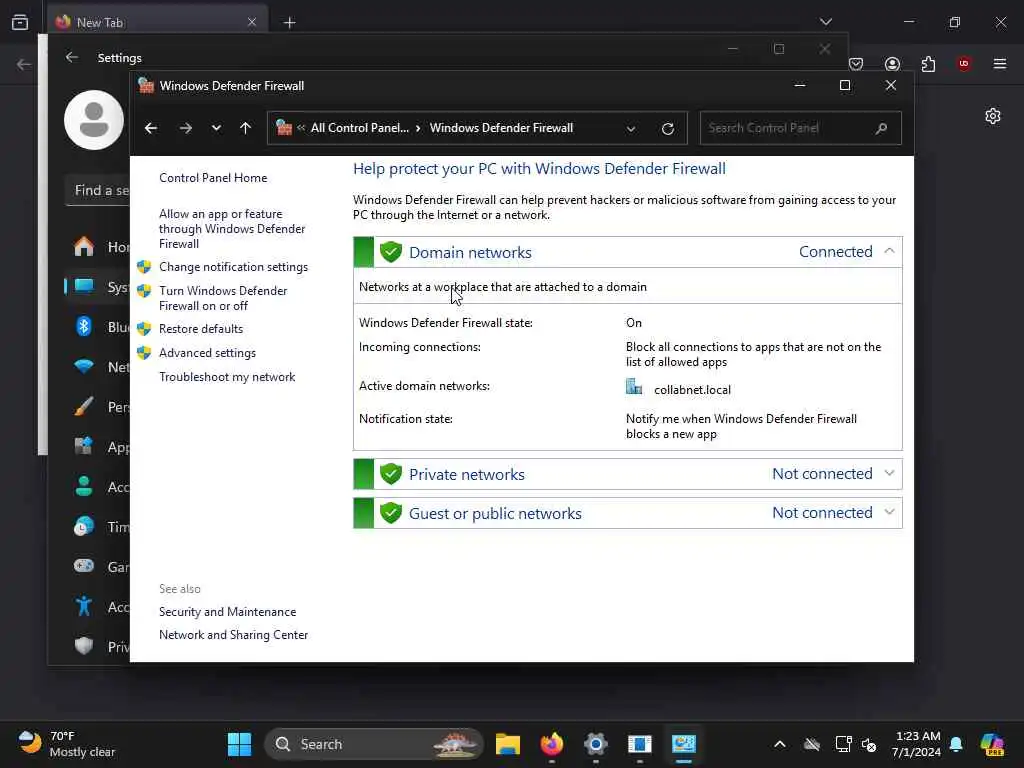Open Advanced settings link
The image size is (1024, 768).
pos(207,353)
